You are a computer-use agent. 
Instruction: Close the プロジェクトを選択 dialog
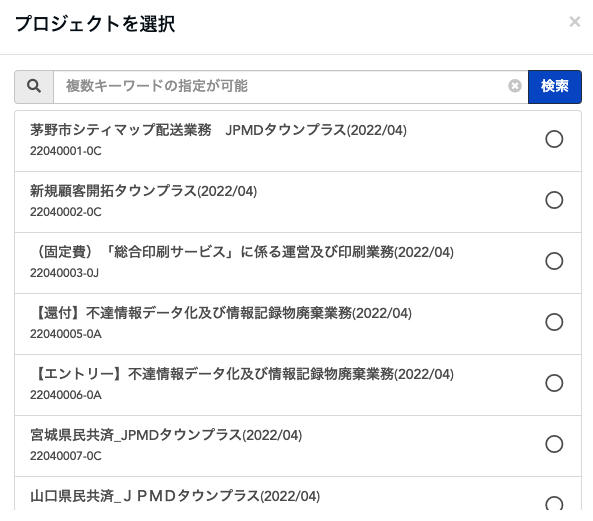[x=575, y=22]
